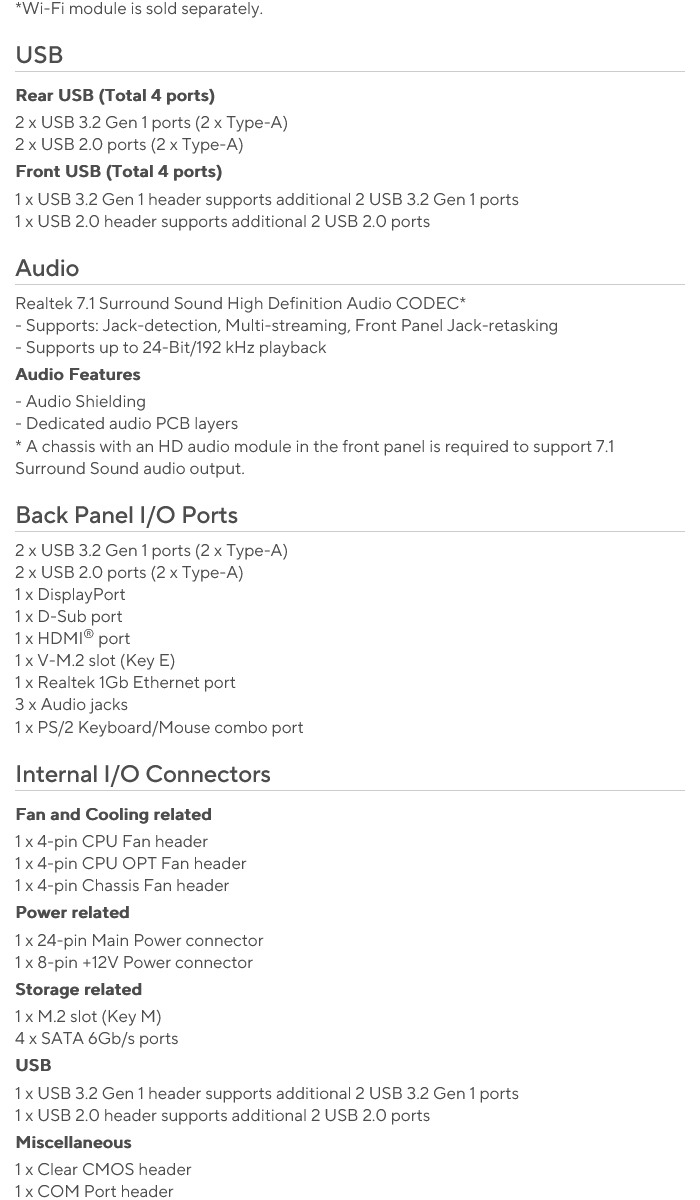Click the 1 x Clear CMOS header line
The height and width of the screenshot is (1200, 700).
click(x=103, y=1169)
